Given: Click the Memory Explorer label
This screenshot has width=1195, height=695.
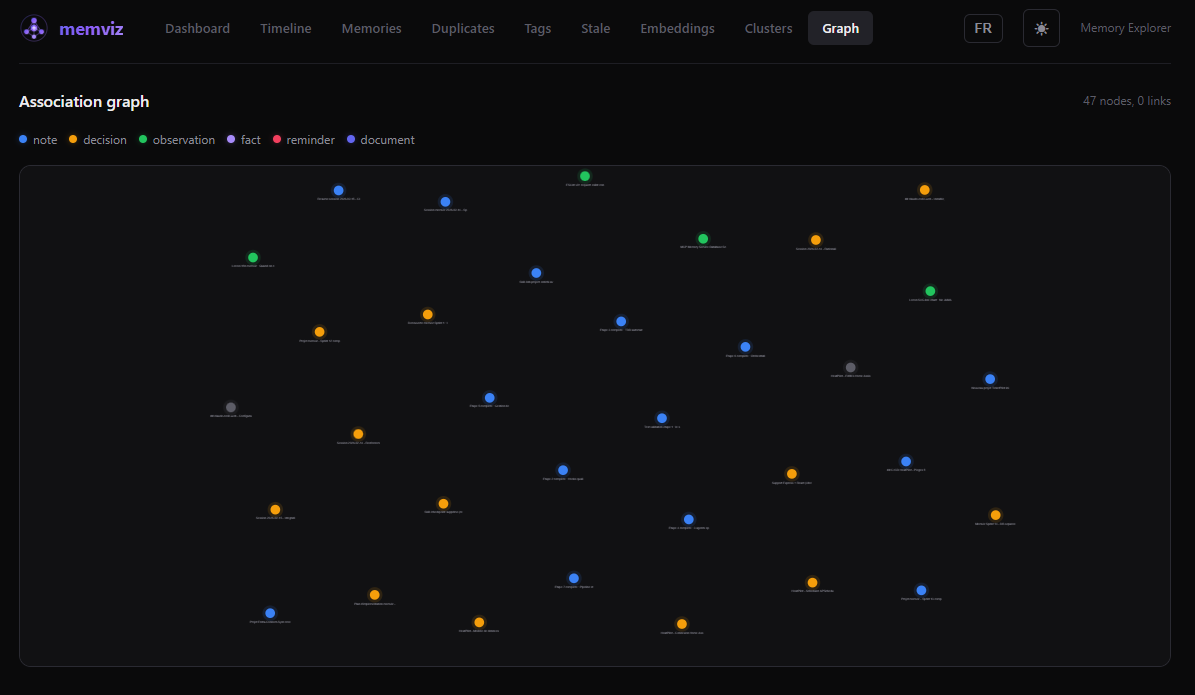Looking at the screenshot, I should 1125,28.
